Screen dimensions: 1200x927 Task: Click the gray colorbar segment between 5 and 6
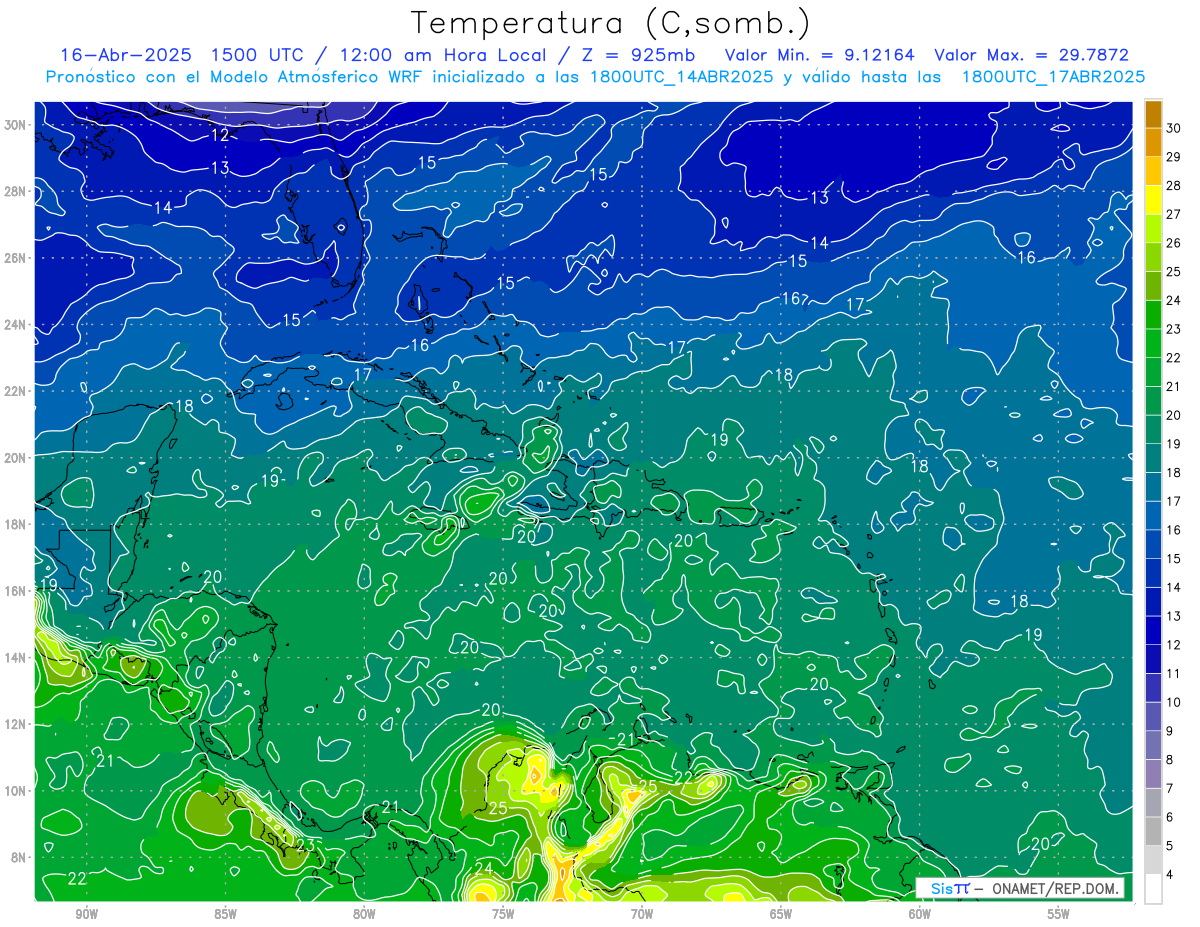1153,831
